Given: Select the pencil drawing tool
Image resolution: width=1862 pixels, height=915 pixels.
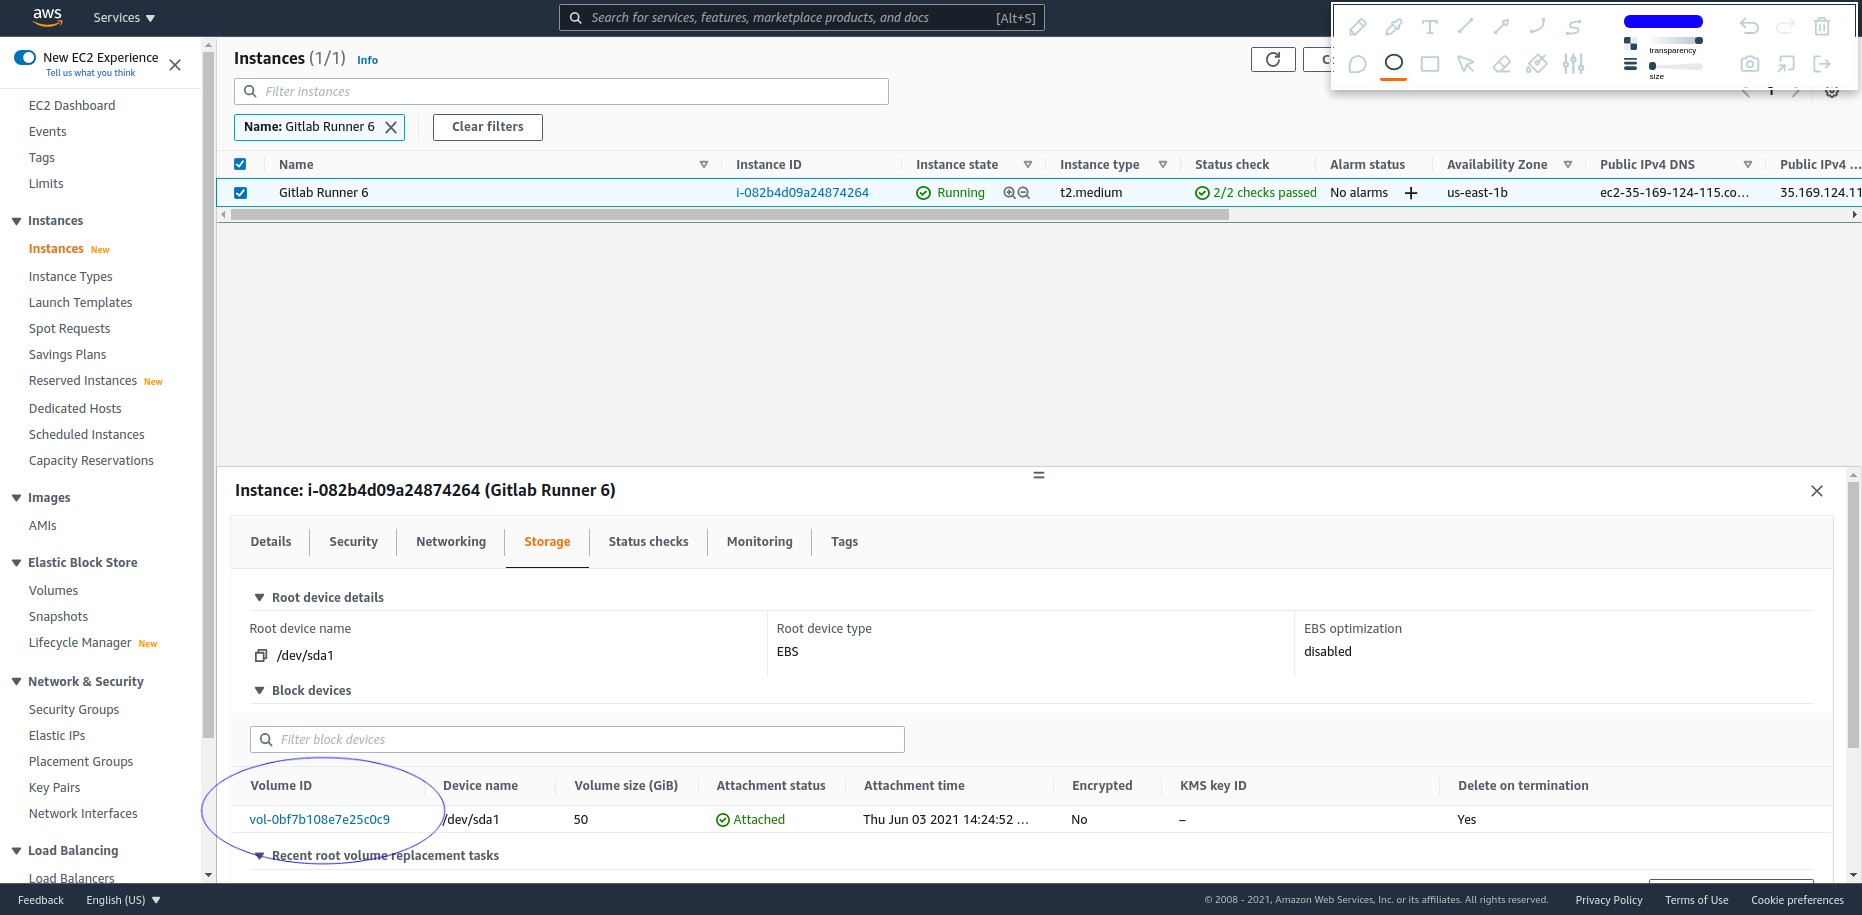Looking at the screenshot, I should pos(1357,27).
